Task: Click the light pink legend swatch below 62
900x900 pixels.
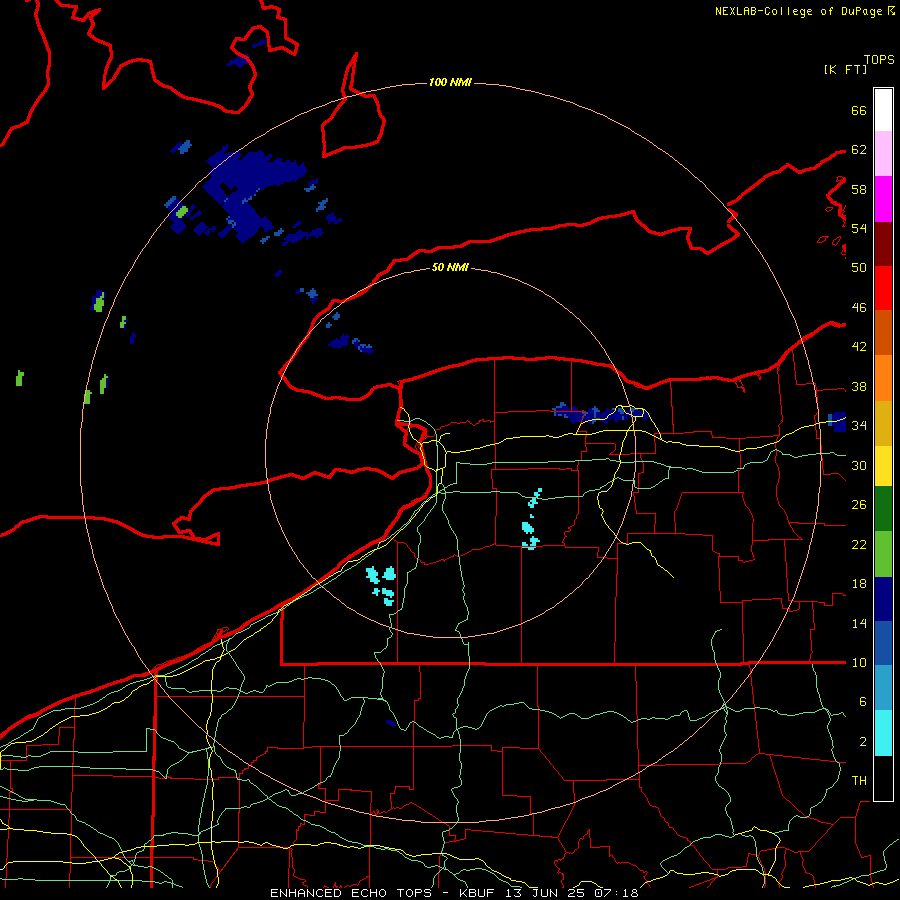Action: pos(883,154)
